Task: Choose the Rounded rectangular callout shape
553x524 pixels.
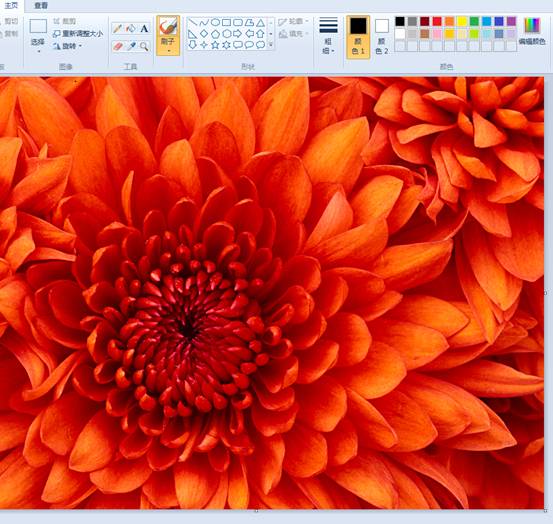Action: tap(238, 45)
